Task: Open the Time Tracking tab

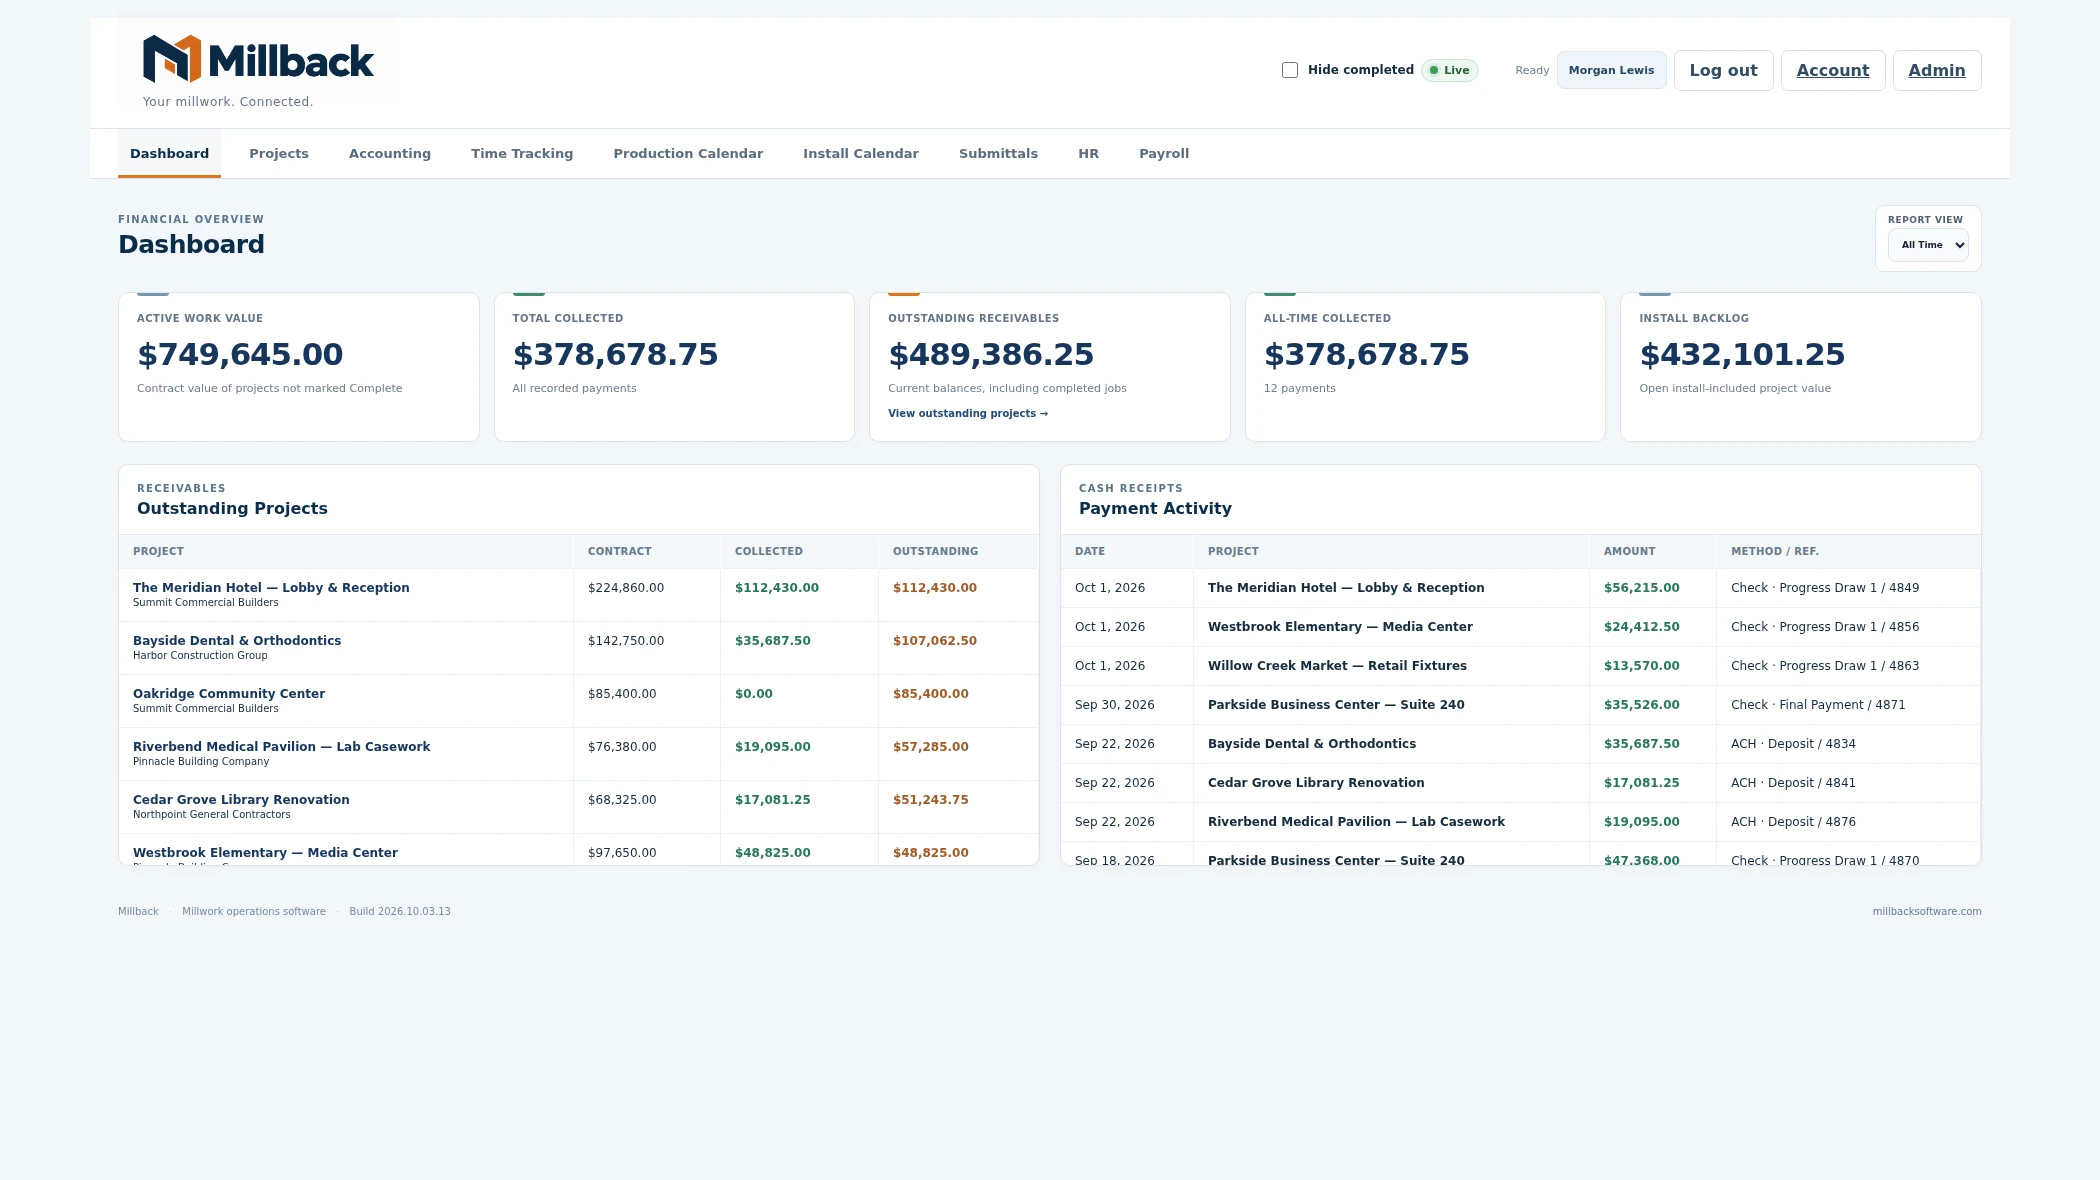Action: (522, 153)
